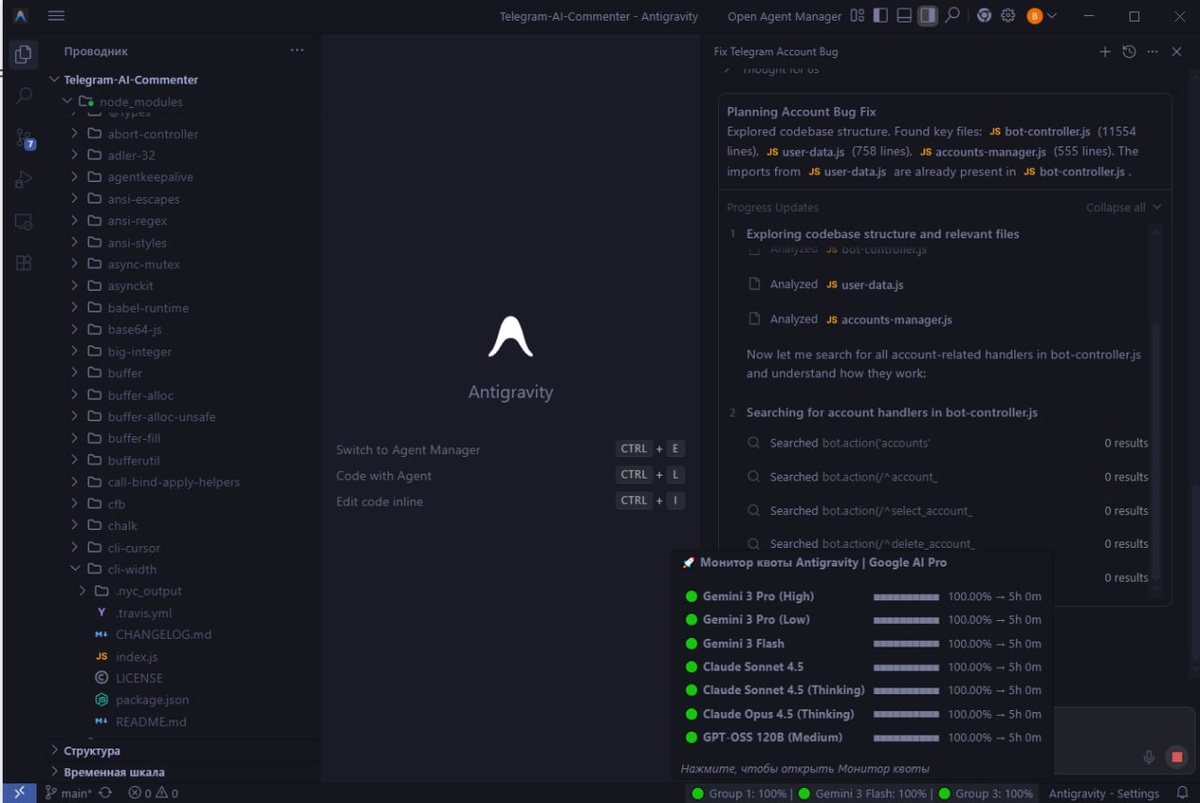Image resolution: width=1200 pixels, height=803 pixels.
Task: Click the orange account avatar
Action: click(x=1034, y=16)
